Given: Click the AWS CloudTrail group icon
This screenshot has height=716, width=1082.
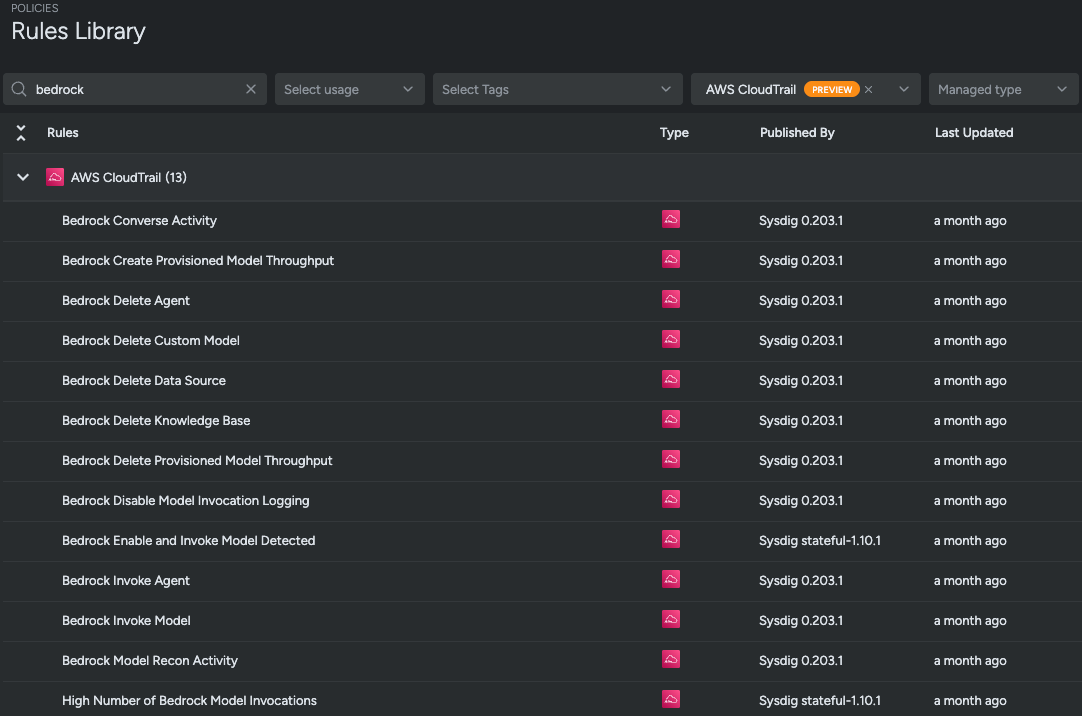Looking at the screenshot, I should pos(55,177).
